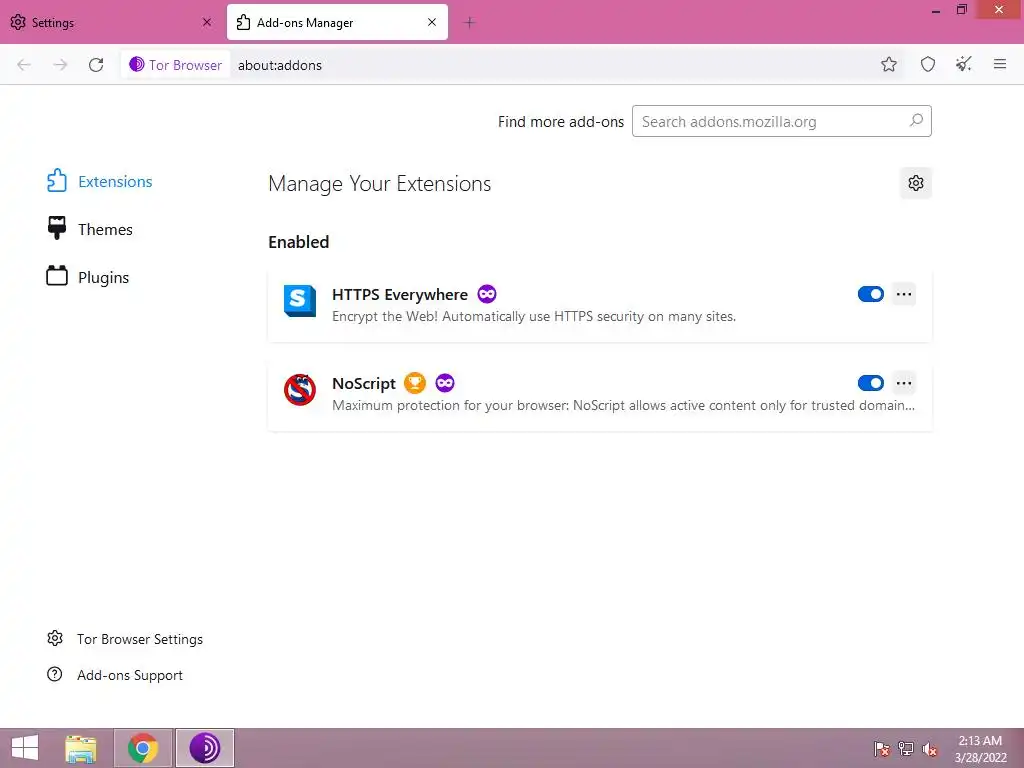Click the NoScript recommended trophy badge

(x=415, y=383)
